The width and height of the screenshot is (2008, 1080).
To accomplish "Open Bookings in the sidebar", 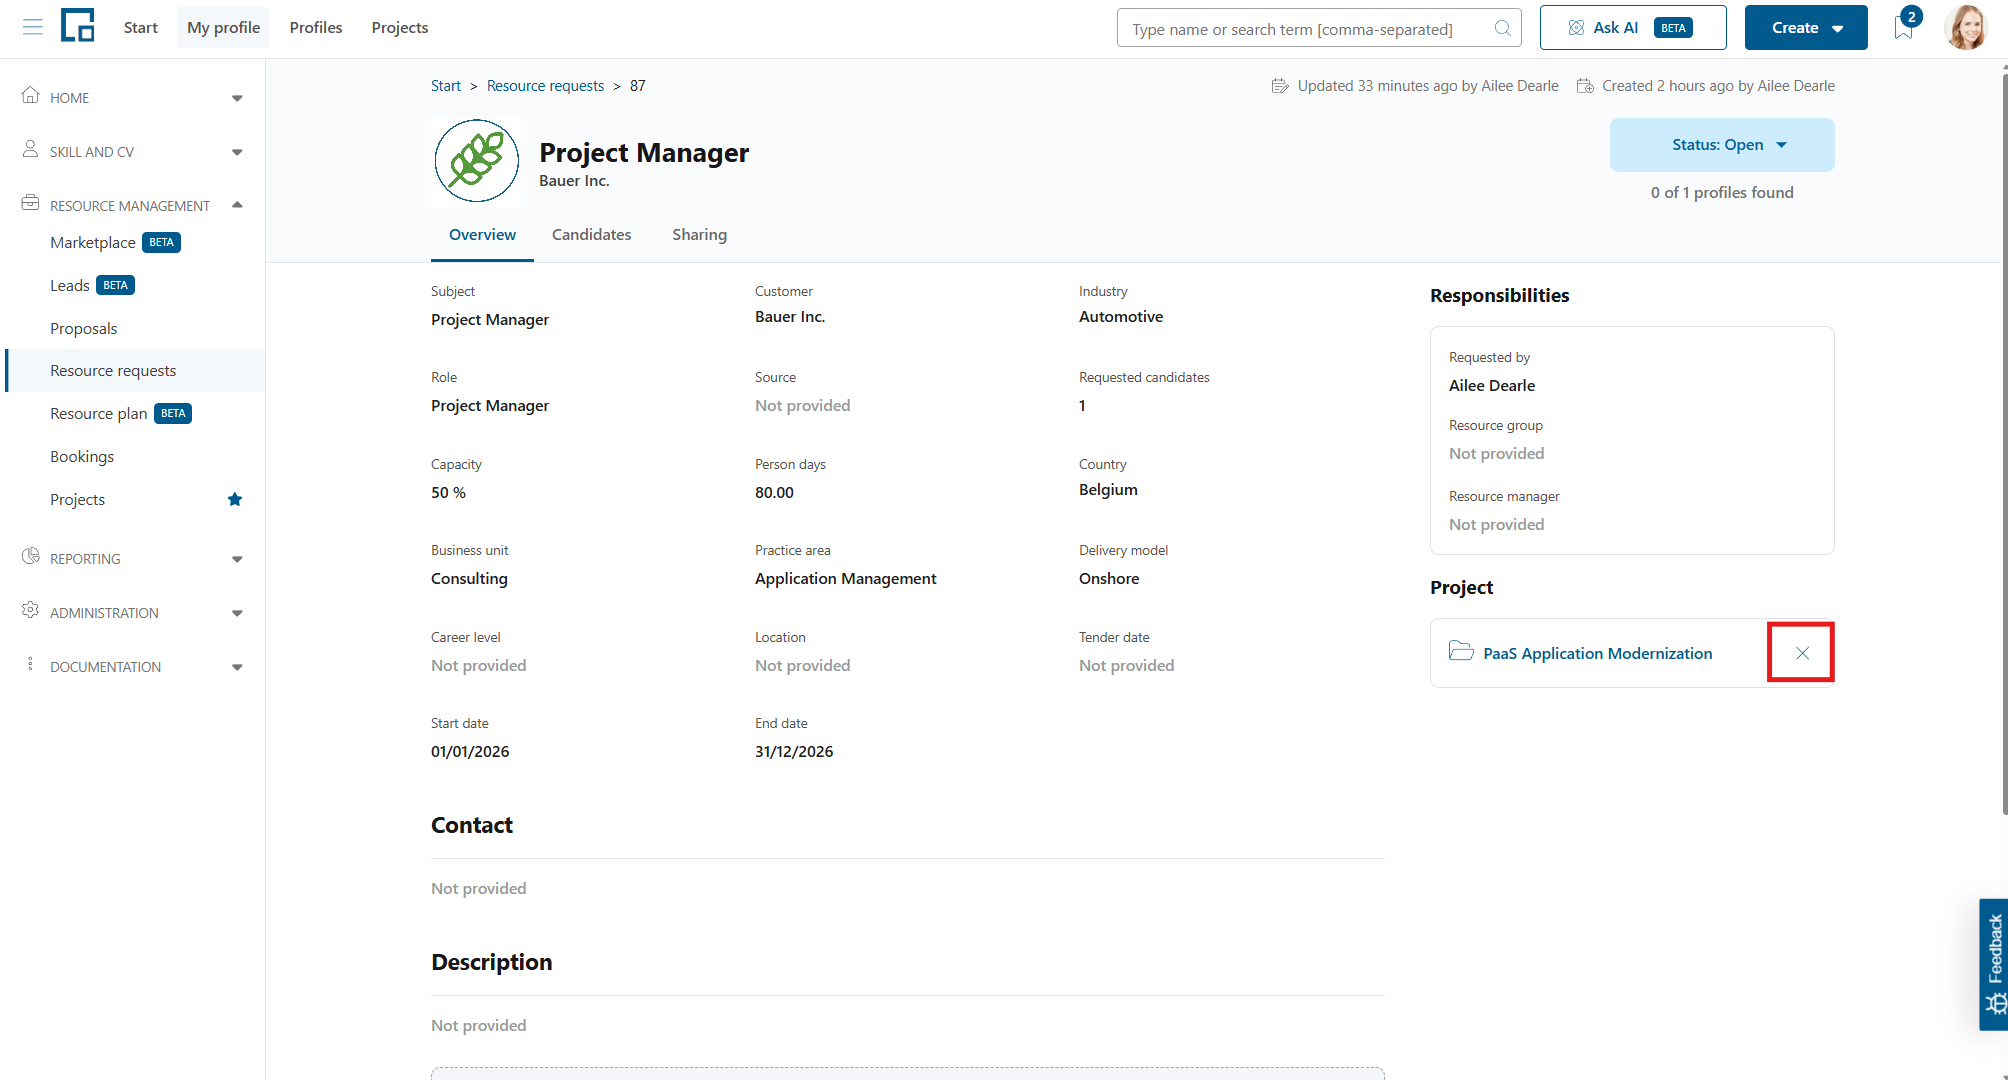I will point(82,457).
